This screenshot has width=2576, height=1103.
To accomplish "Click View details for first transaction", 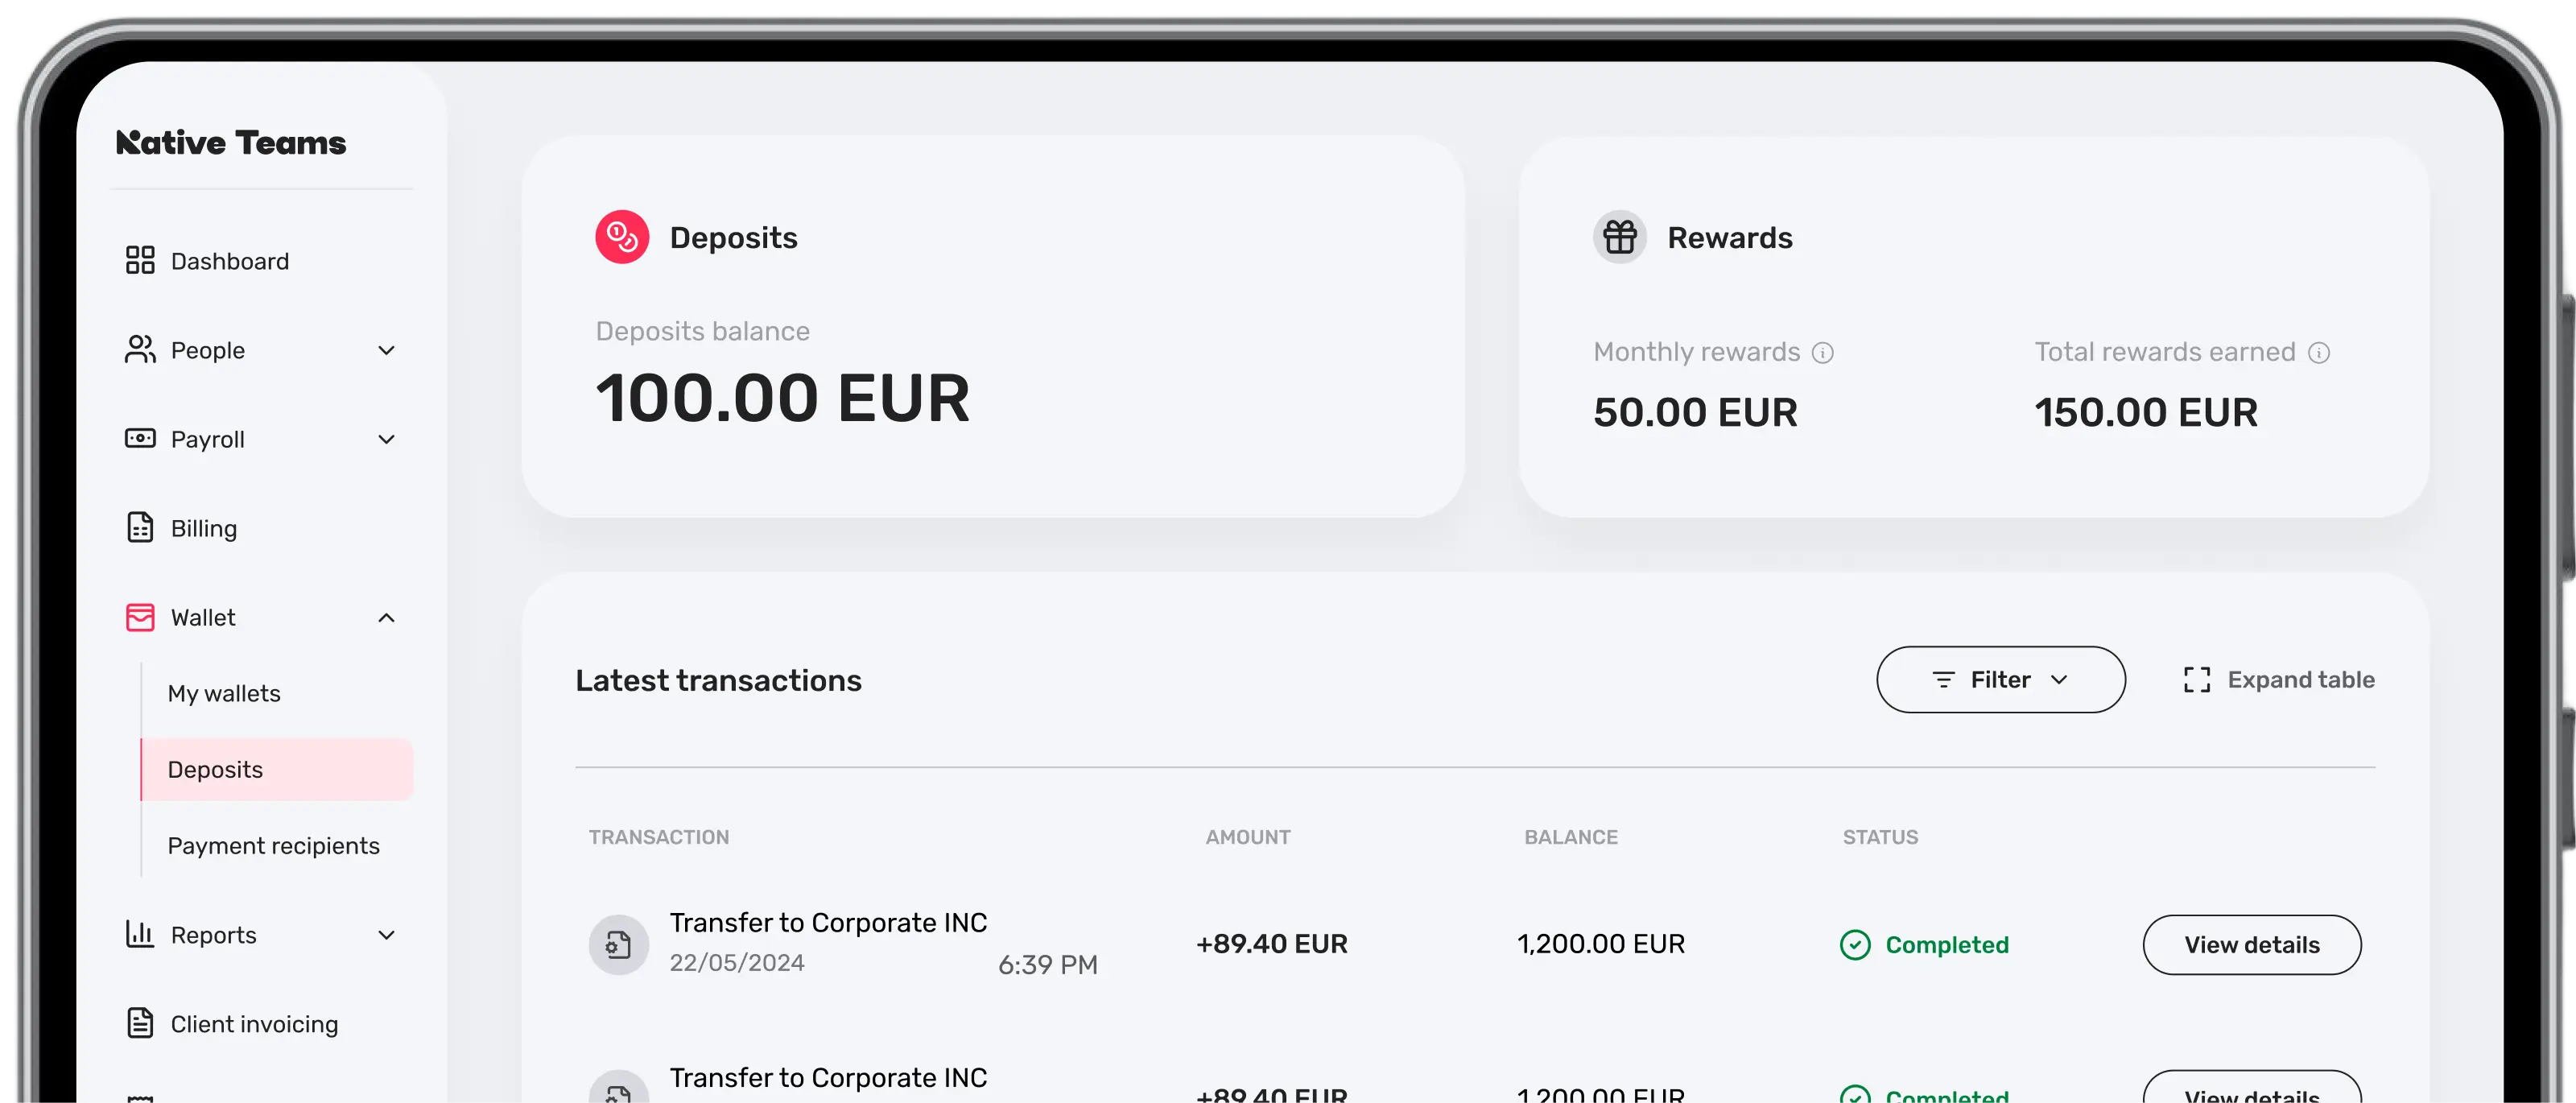I will tap(2252, 945).
